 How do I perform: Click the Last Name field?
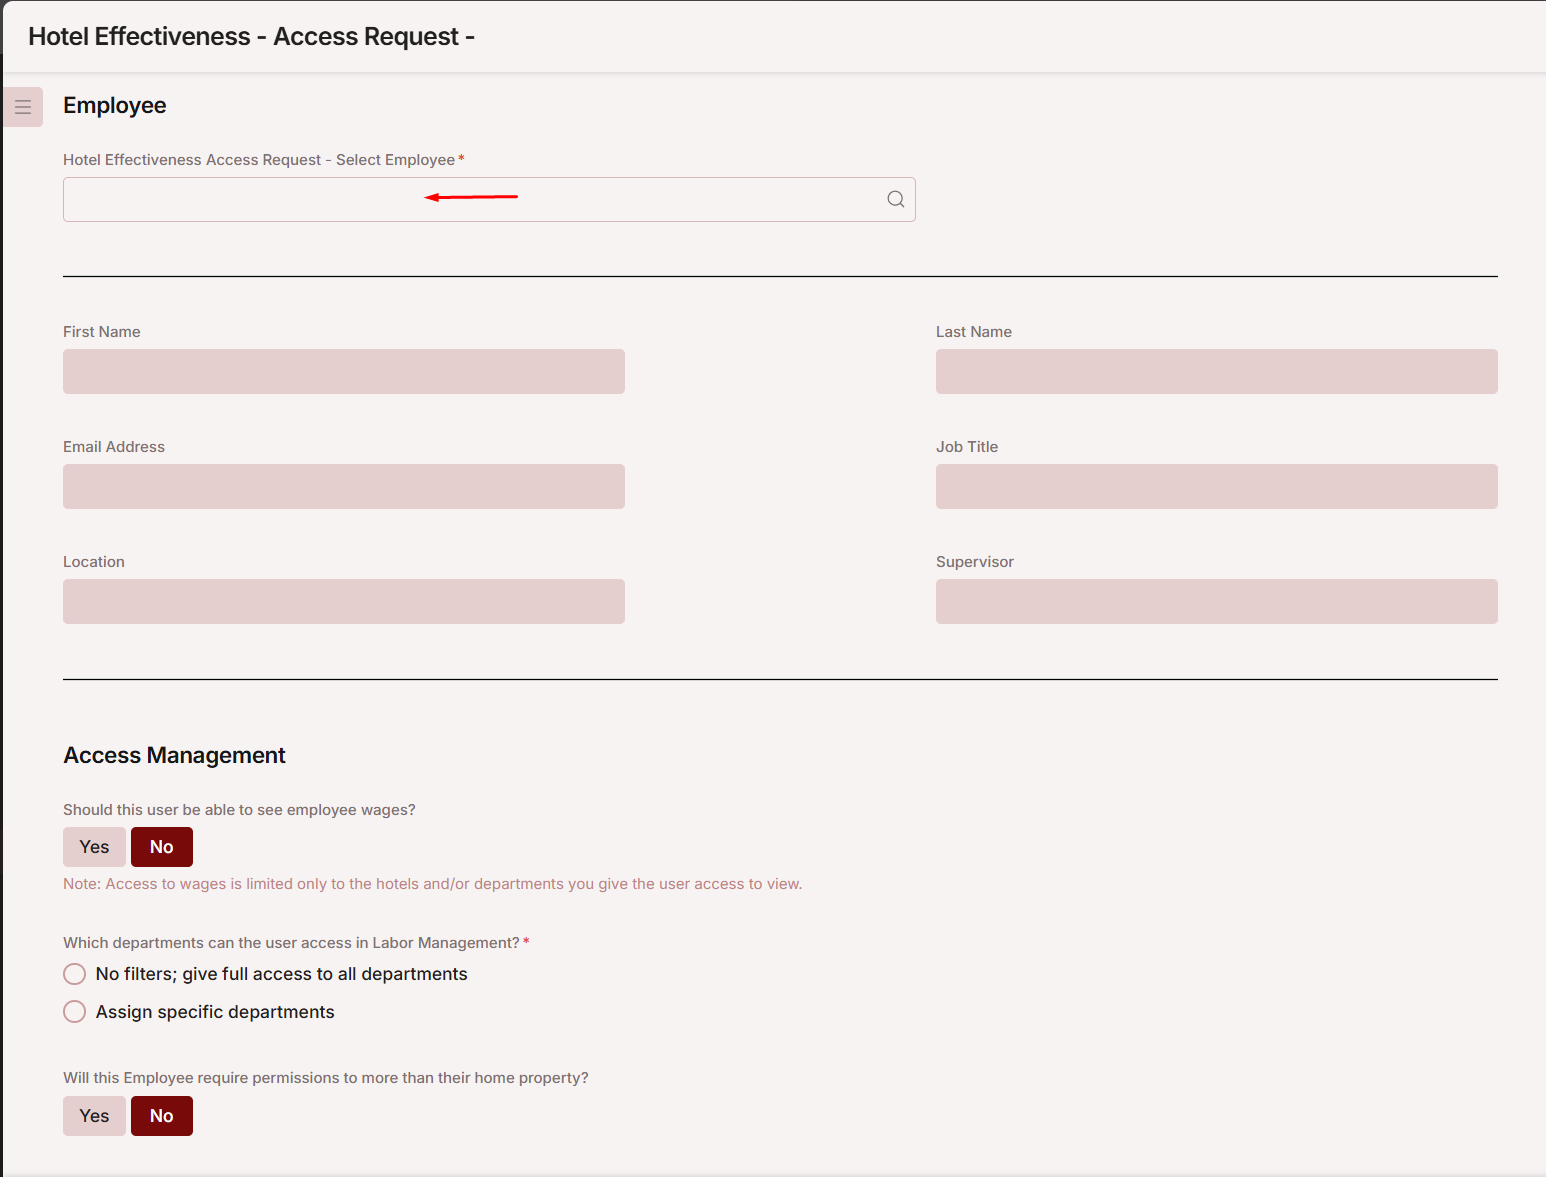click(1216, 371)
